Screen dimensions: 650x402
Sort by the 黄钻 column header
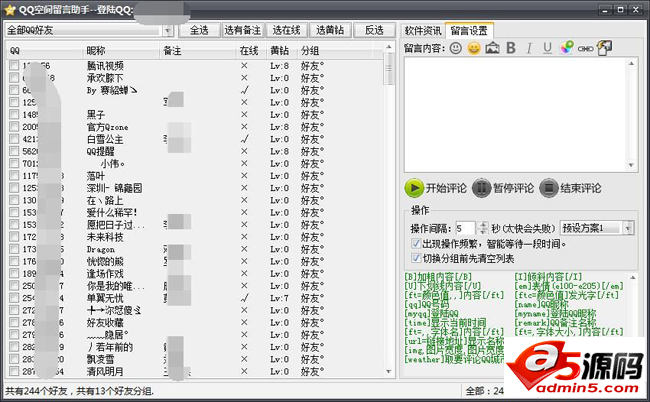point(281,51)
